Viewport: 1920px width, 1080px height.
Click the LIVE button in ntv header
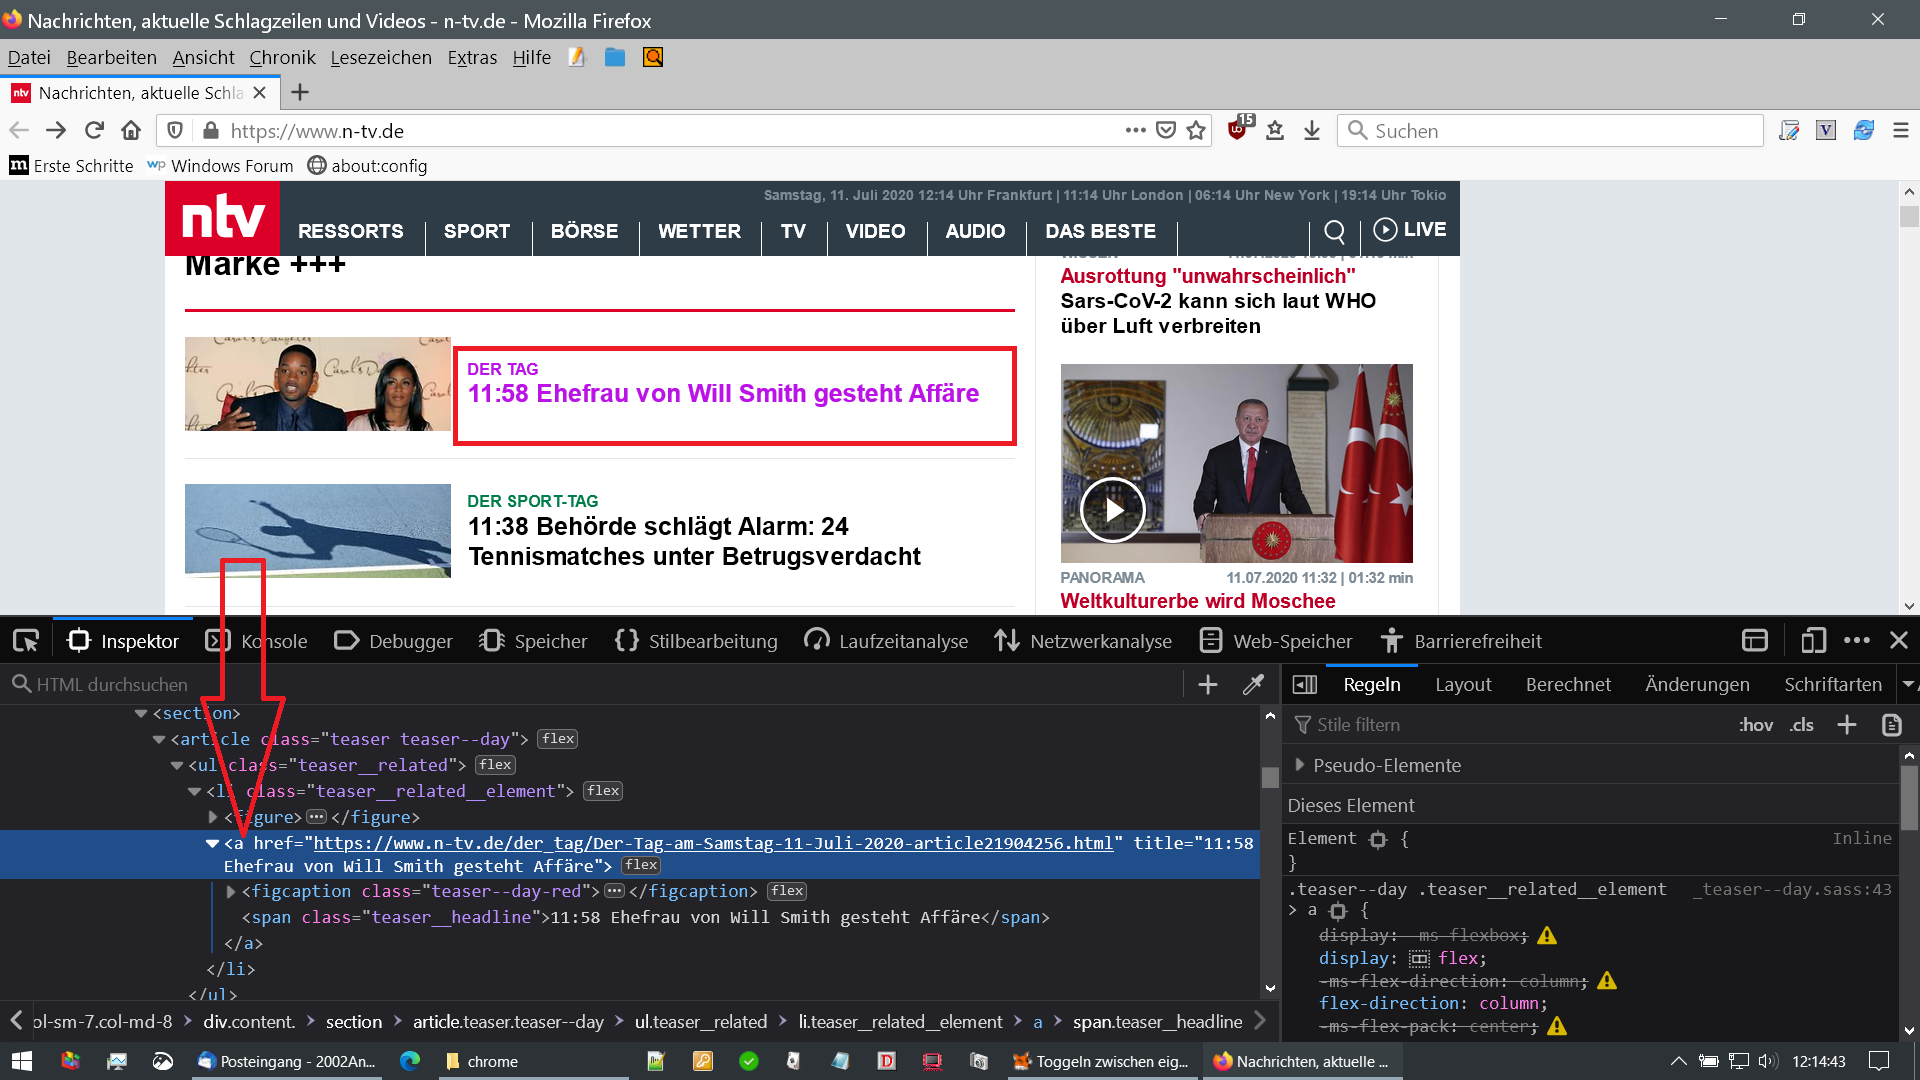coord(1409,230)
